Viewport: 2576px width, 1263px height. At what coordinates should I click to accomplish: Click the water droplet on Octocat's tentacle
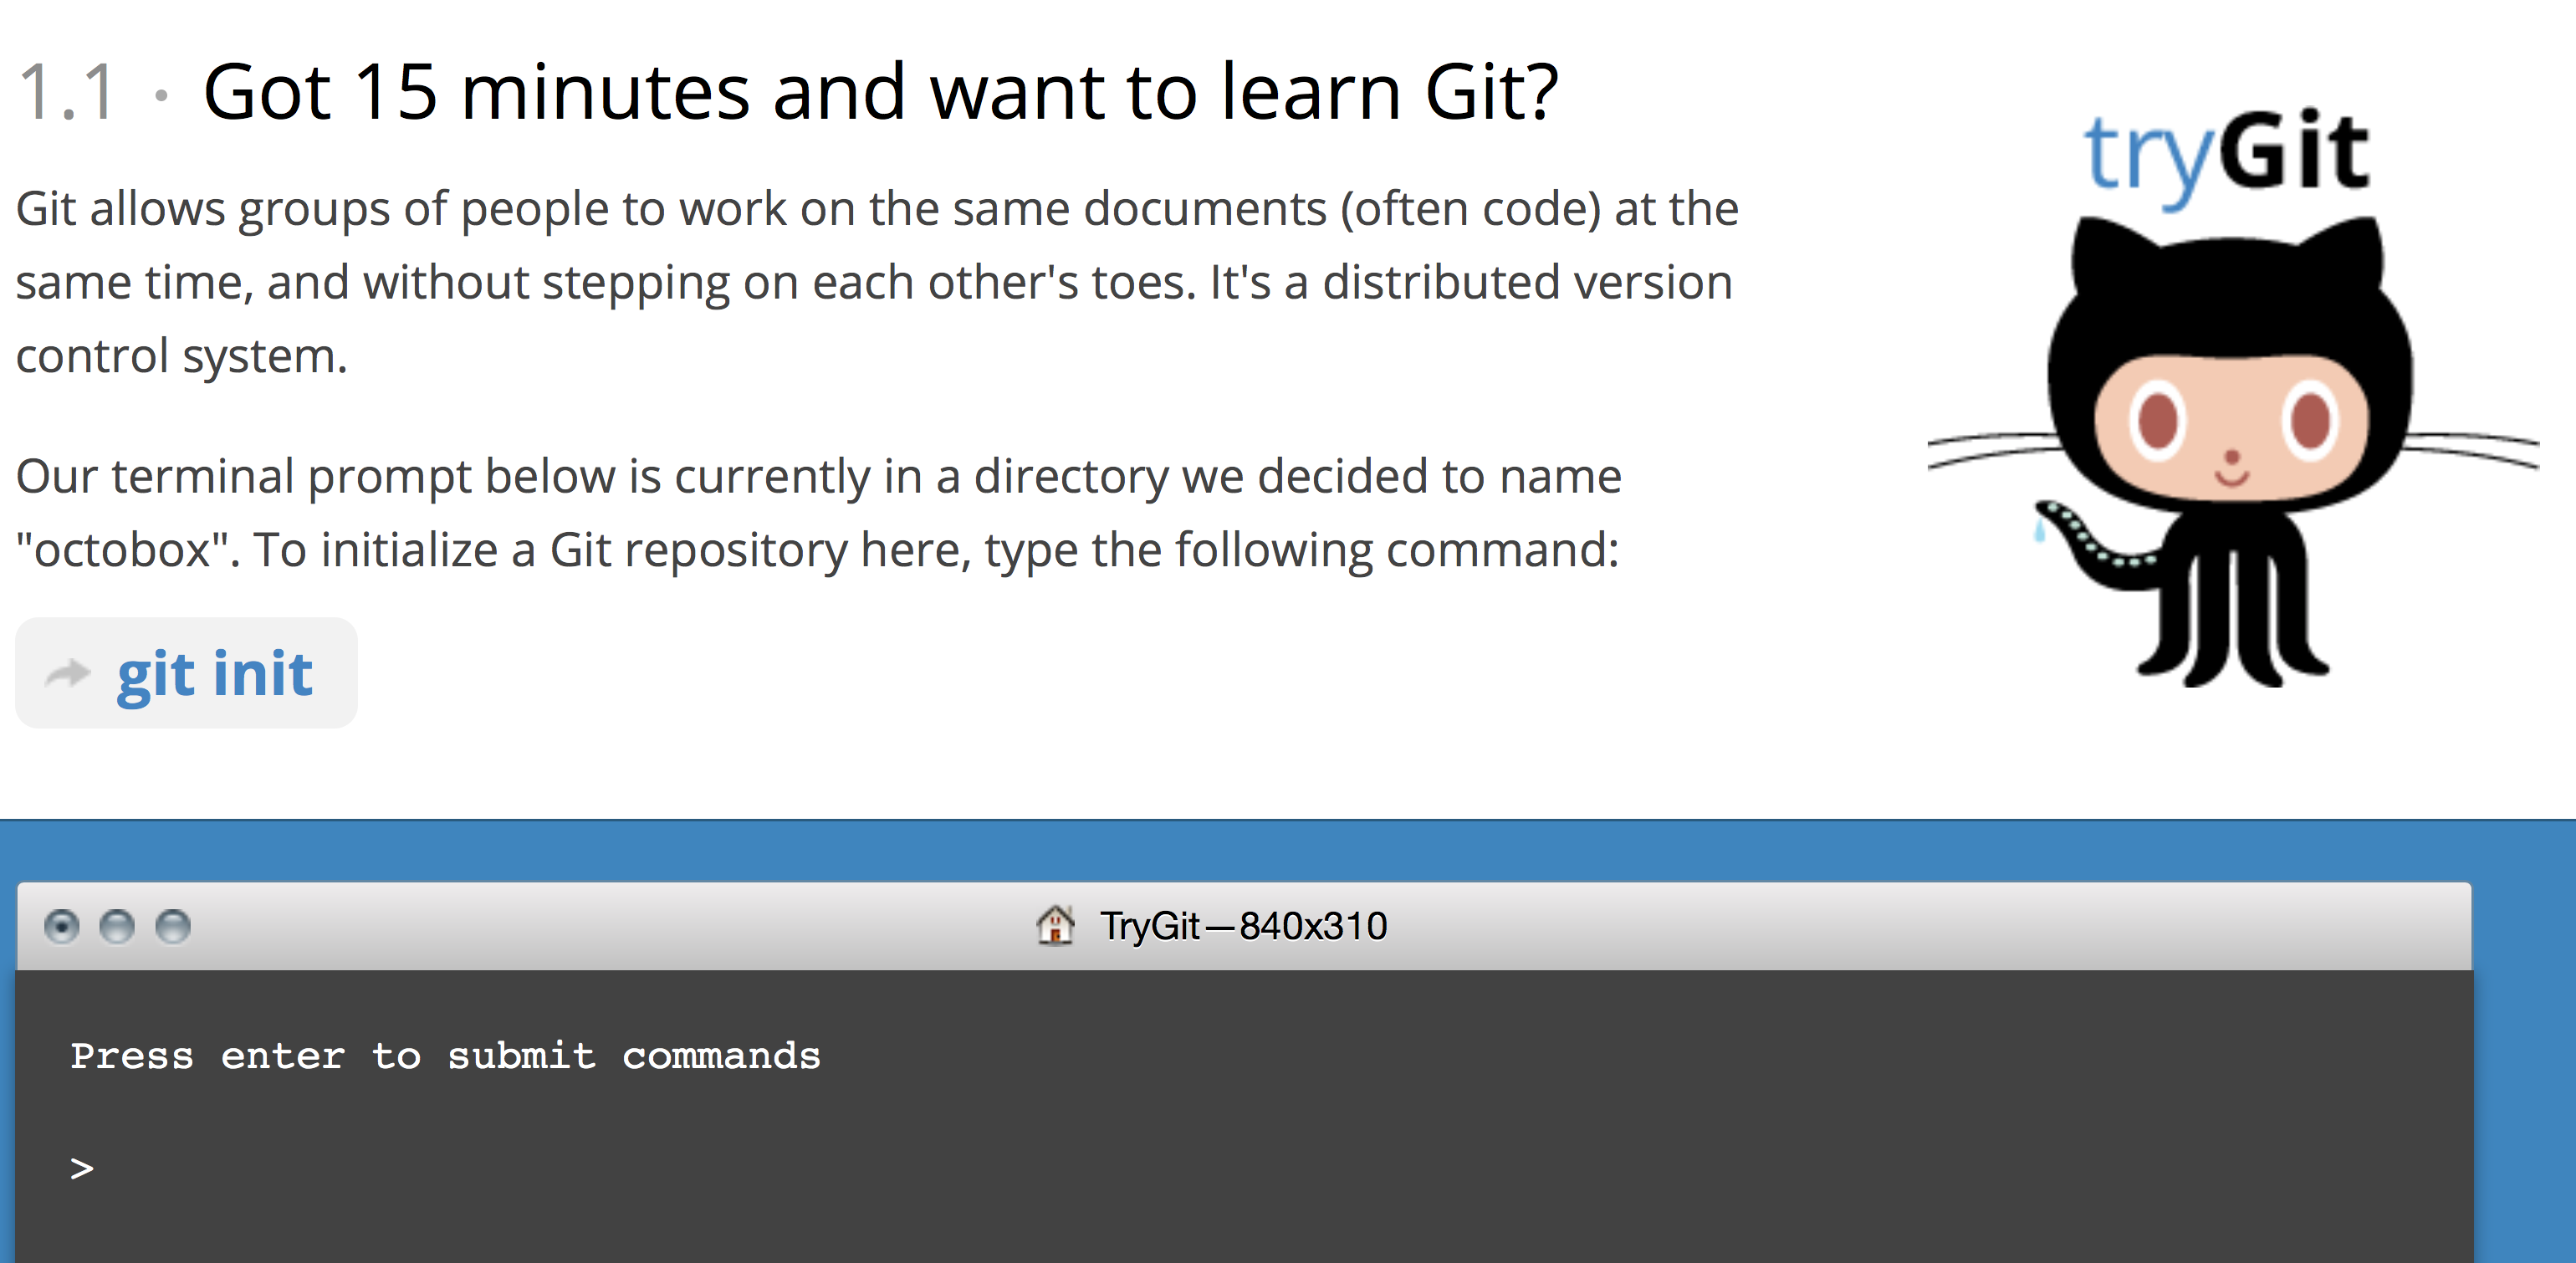coord(2039,529)
